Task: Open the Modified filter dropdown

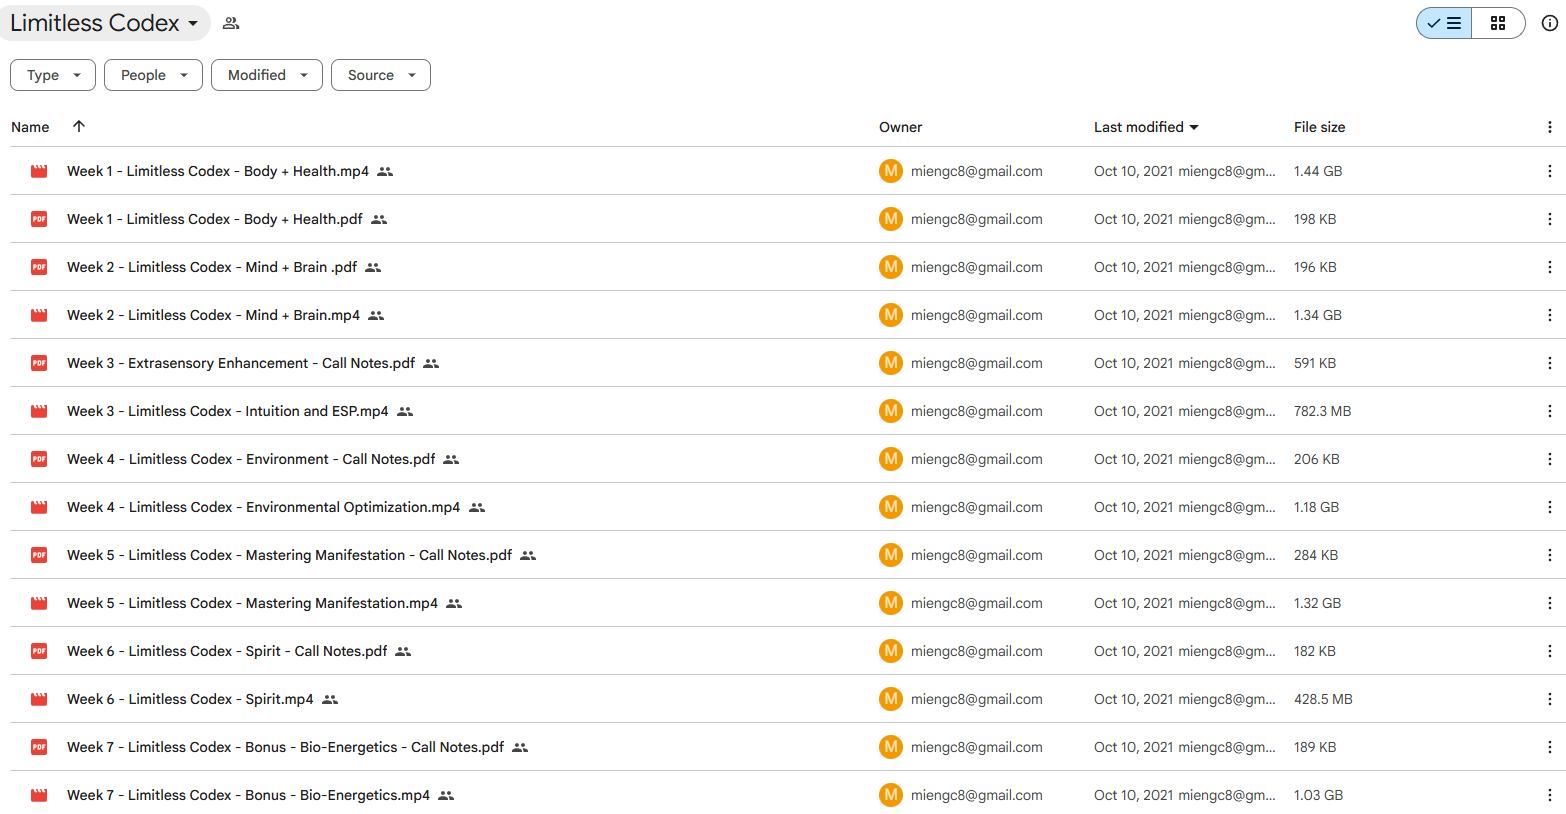Action: (266, 75)
